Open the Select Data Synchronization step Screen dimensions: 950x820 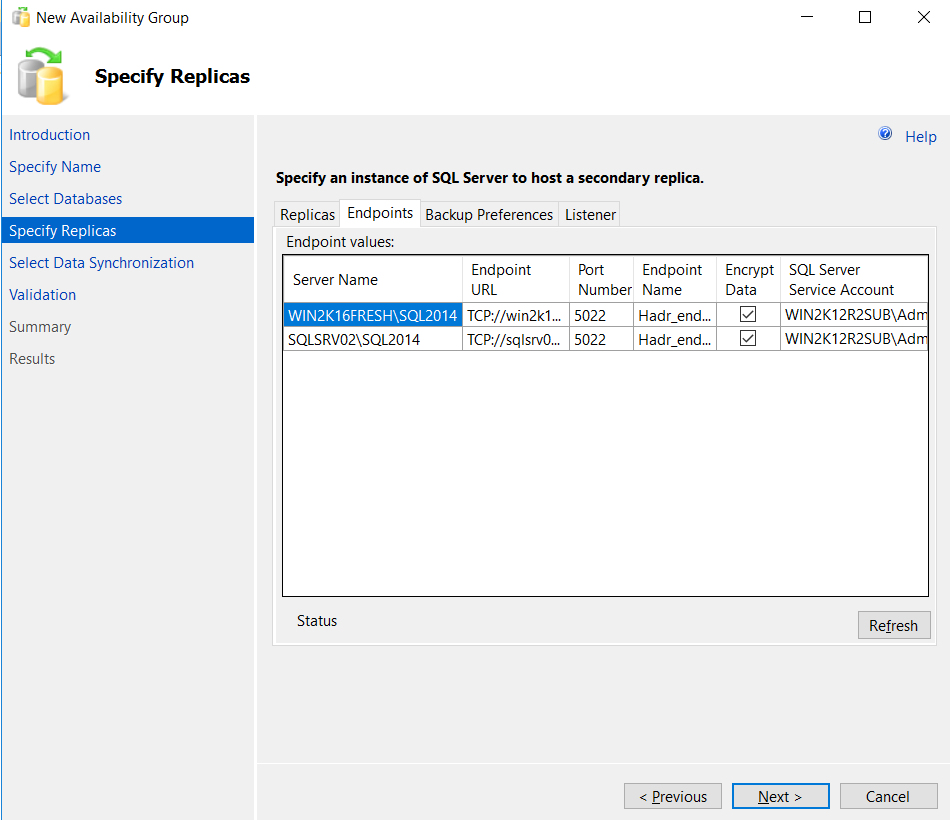(x=101, y=262)
